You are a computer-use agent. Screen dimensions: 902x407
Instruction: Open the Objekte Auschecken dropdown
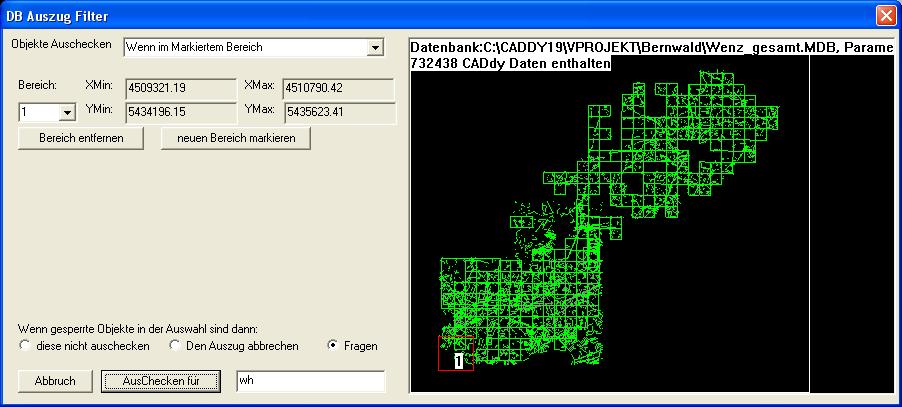coord(375,48)
